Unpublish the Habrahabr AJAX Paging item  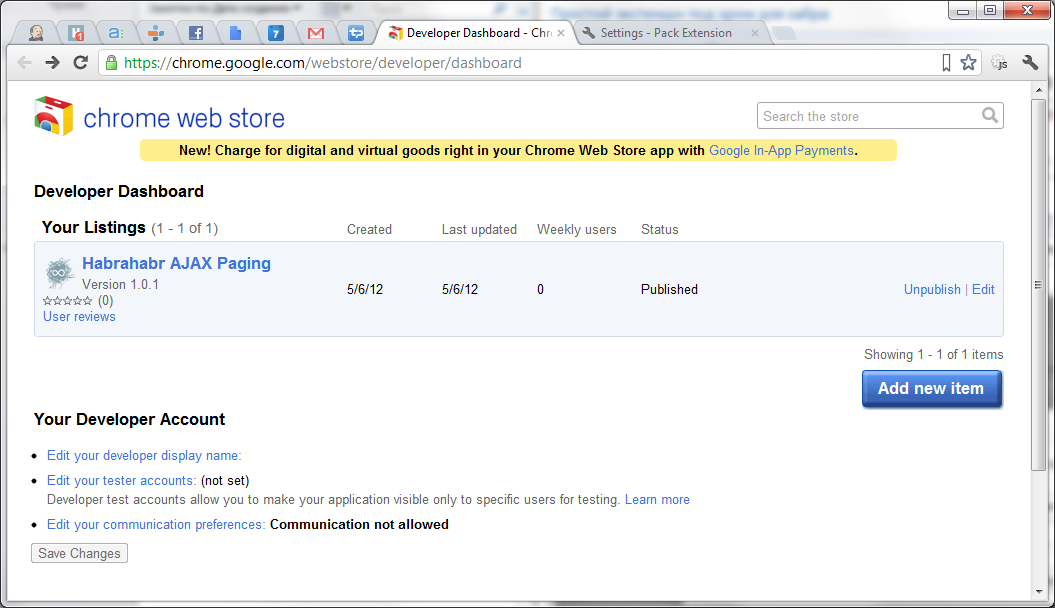point(932,289)
